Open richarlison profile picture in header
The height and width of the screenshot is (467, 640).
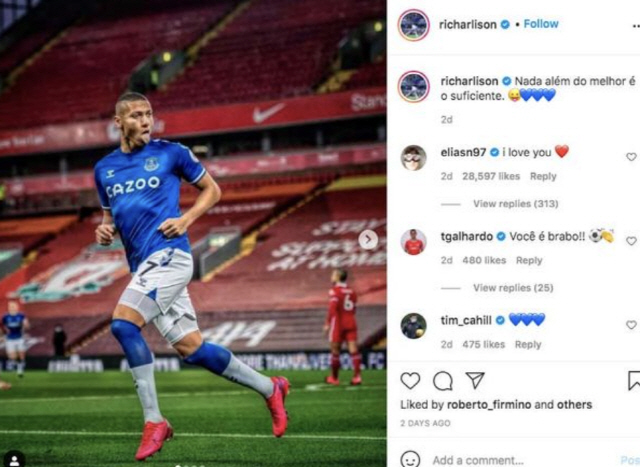coord(413,25)
